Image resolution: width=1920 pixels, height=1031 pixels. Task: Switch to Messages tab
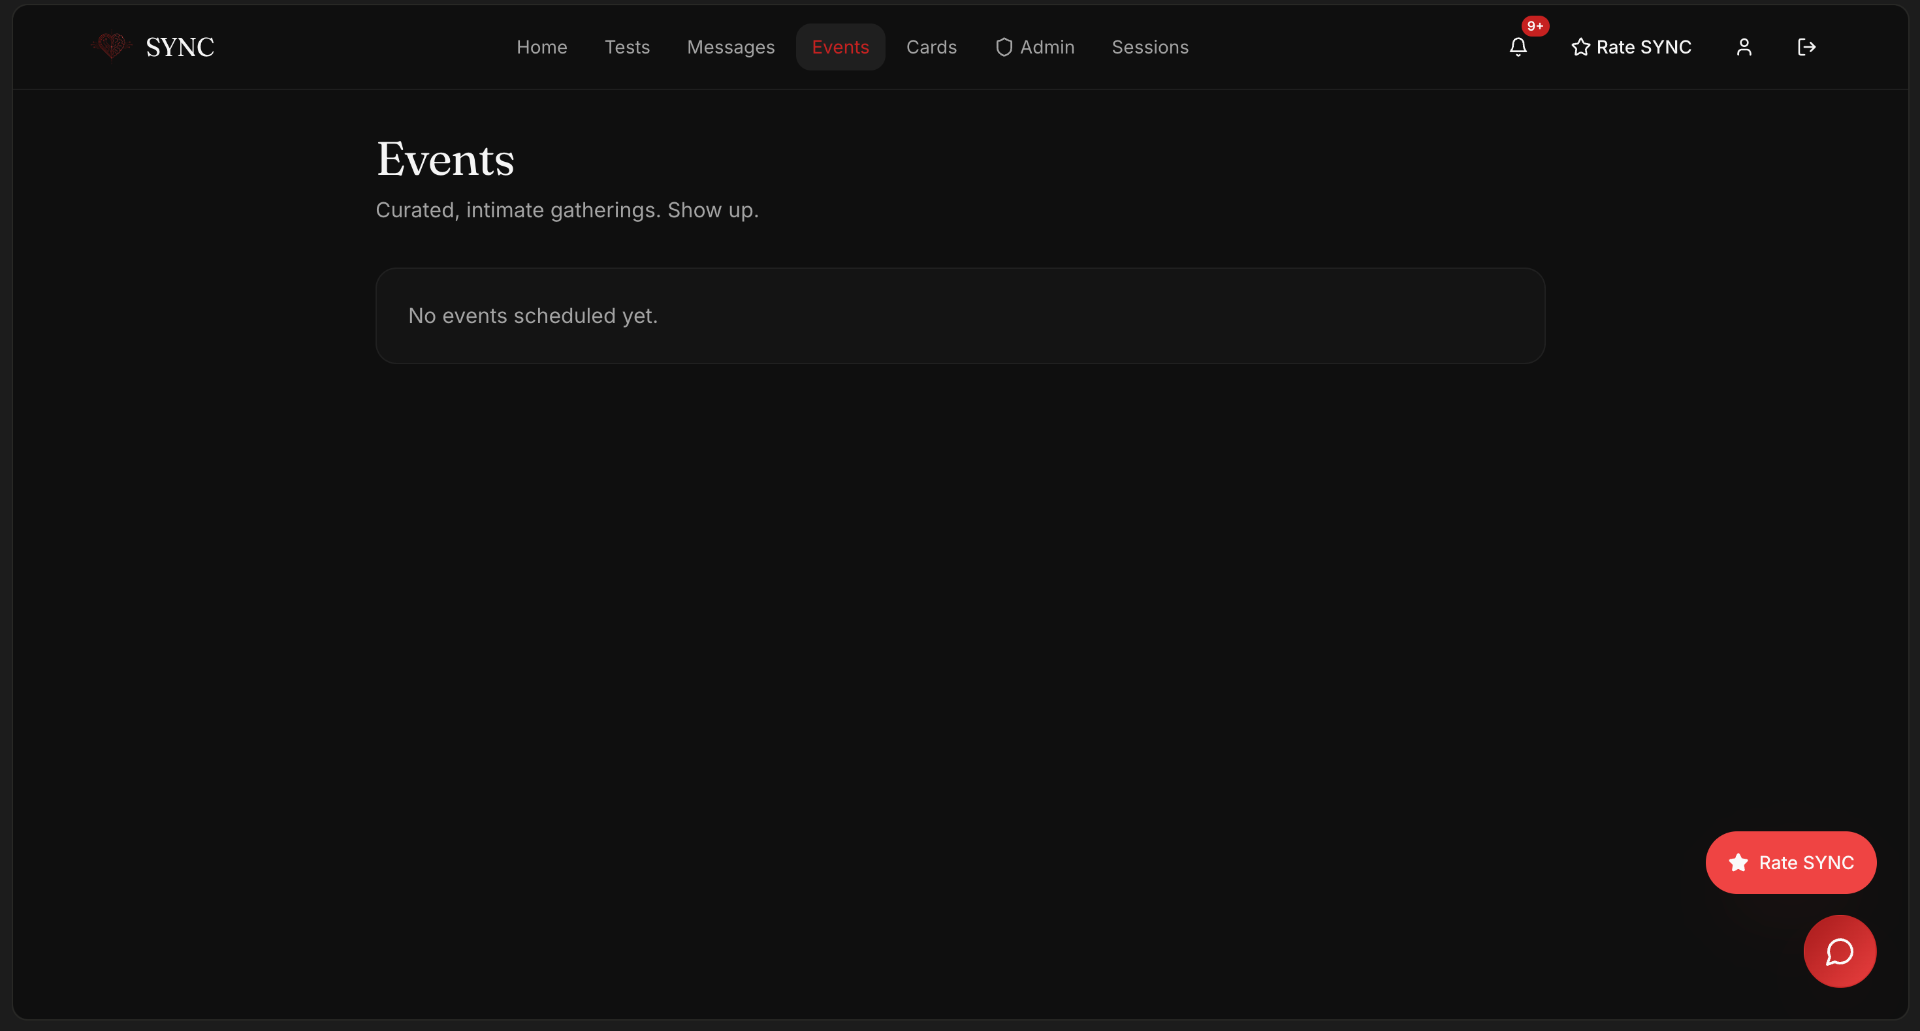(731, 47)
